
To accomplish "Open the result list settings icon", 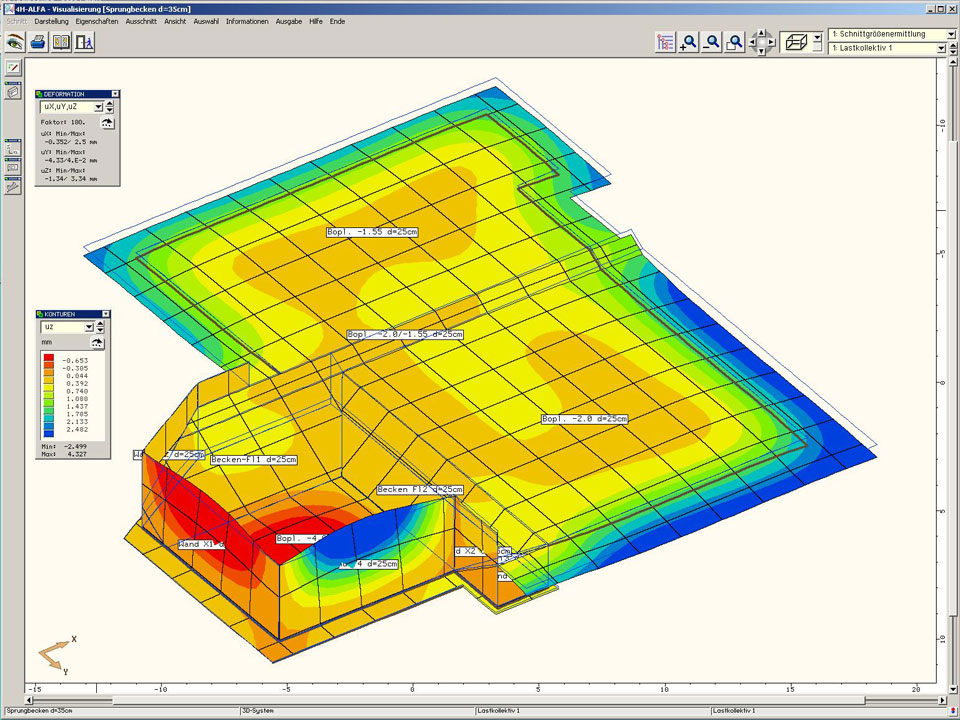I will (665, 42).
